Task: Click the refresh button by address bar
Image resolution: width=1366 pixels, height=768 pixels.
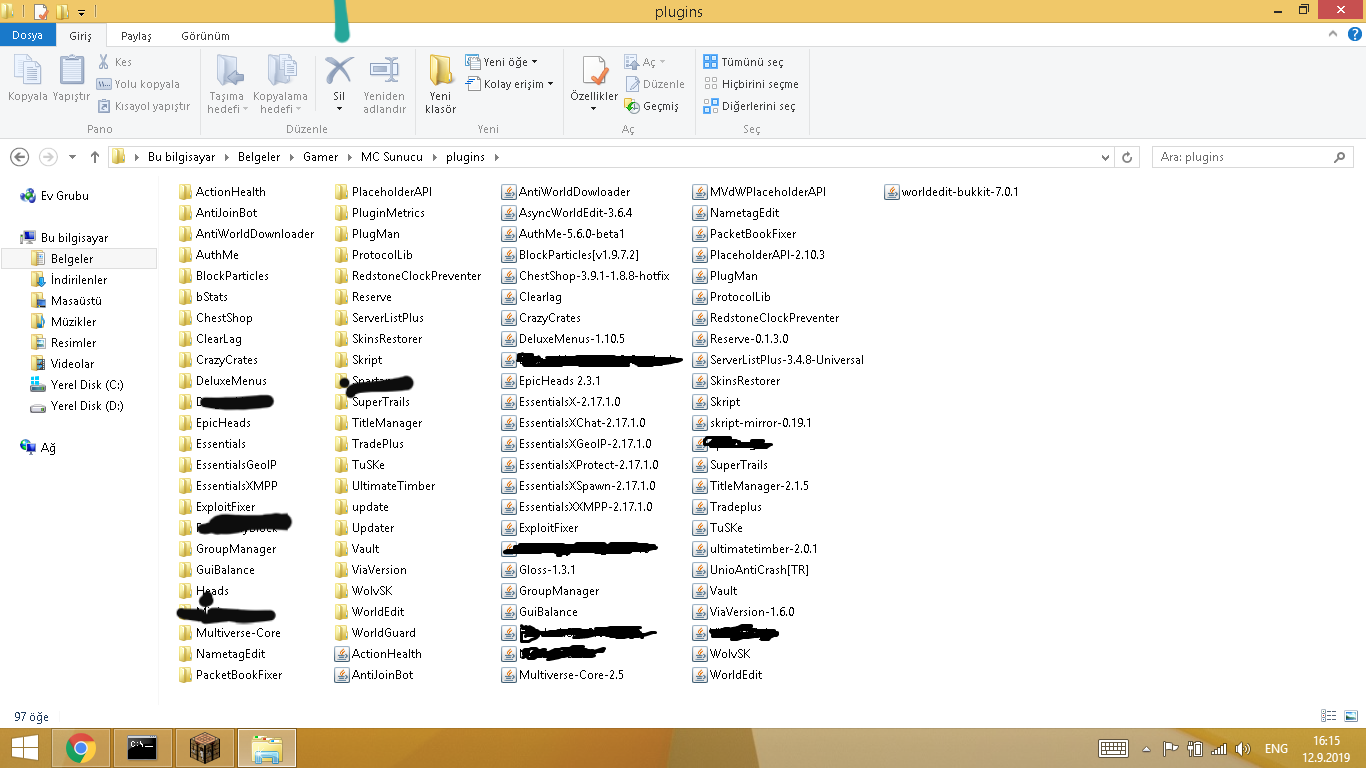Action: tap(1127, 157)
